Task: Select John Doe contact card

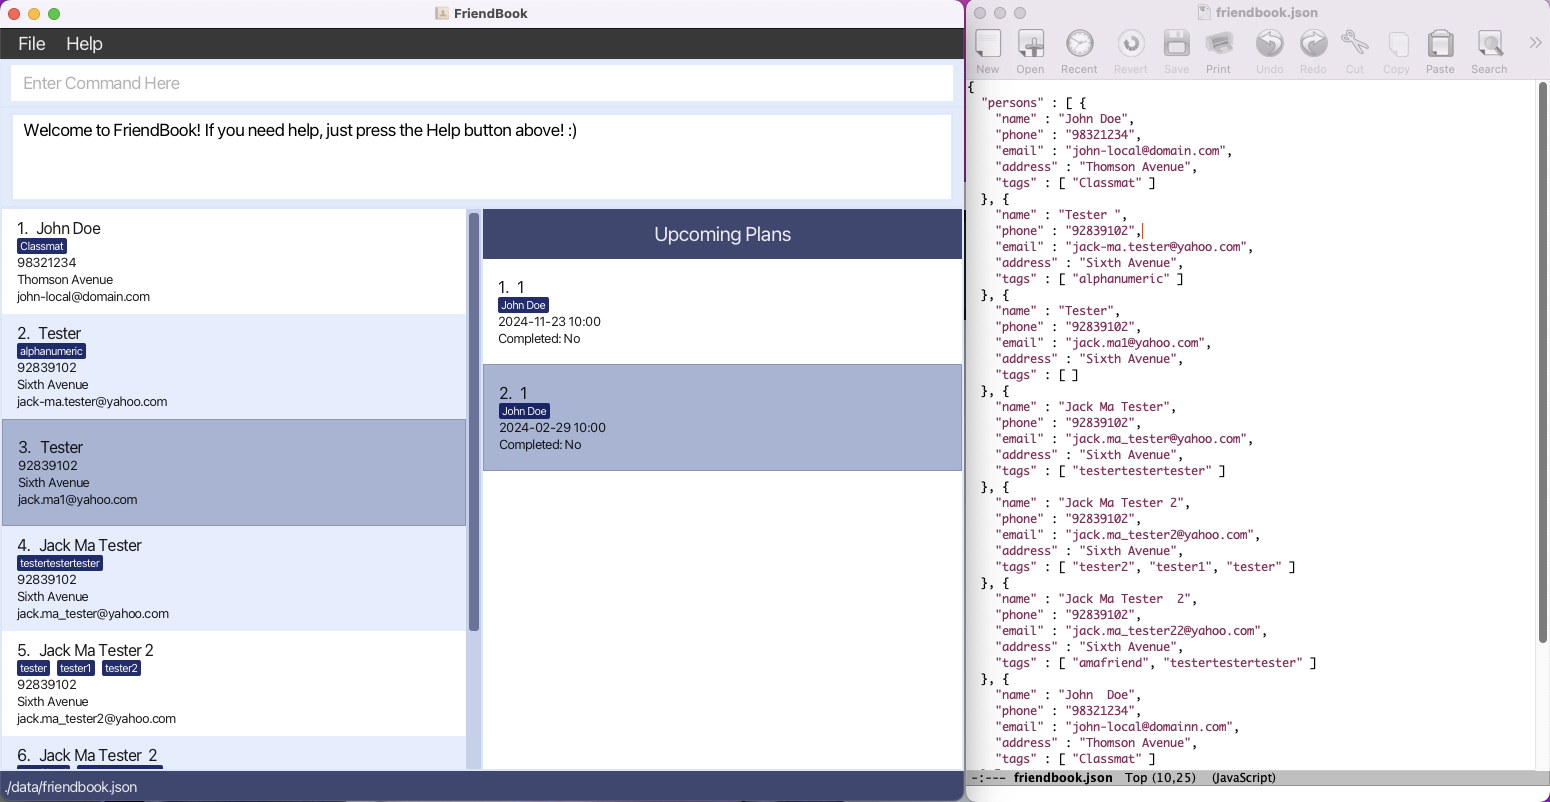Action: coord(234,261)
